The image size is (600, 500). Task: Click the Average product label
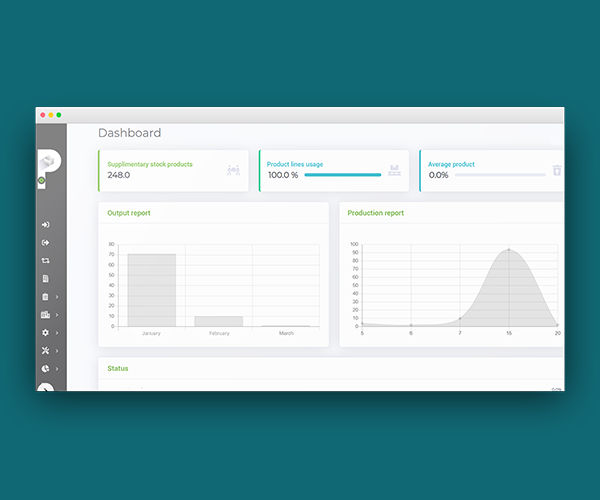click(x=451, y=164)
